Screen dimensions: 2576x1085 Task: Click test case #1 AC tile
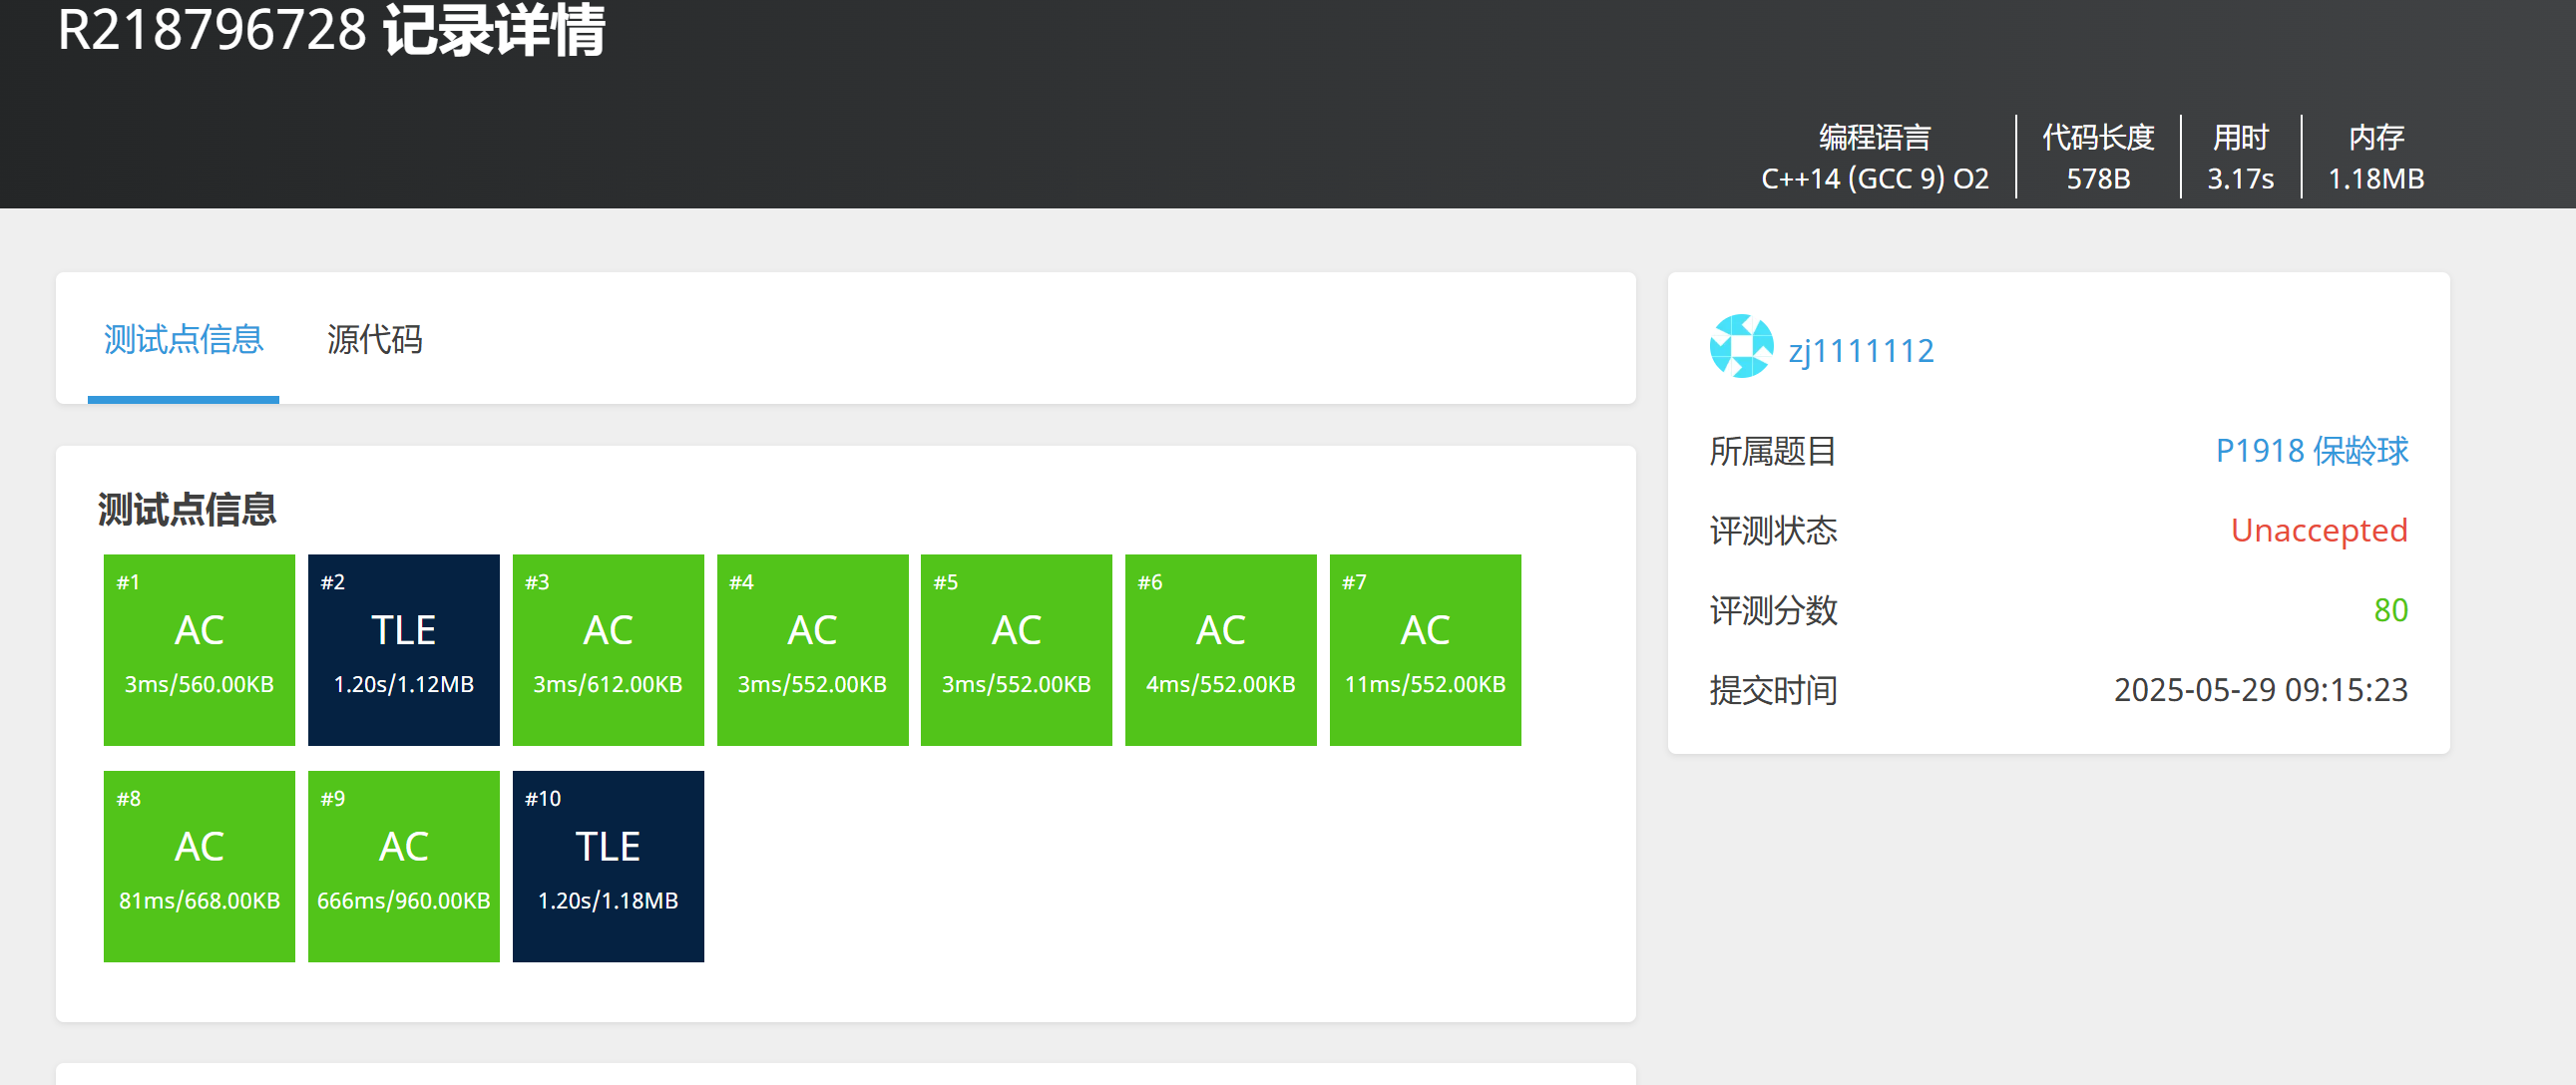(x=199, y=650)
